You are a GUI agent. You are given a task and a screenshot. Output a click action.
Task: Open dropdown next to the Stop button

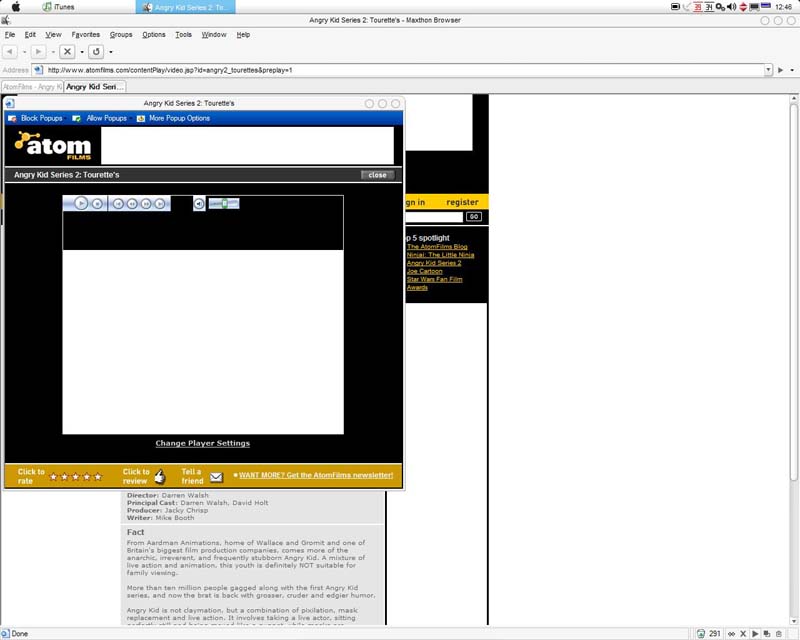82,52
